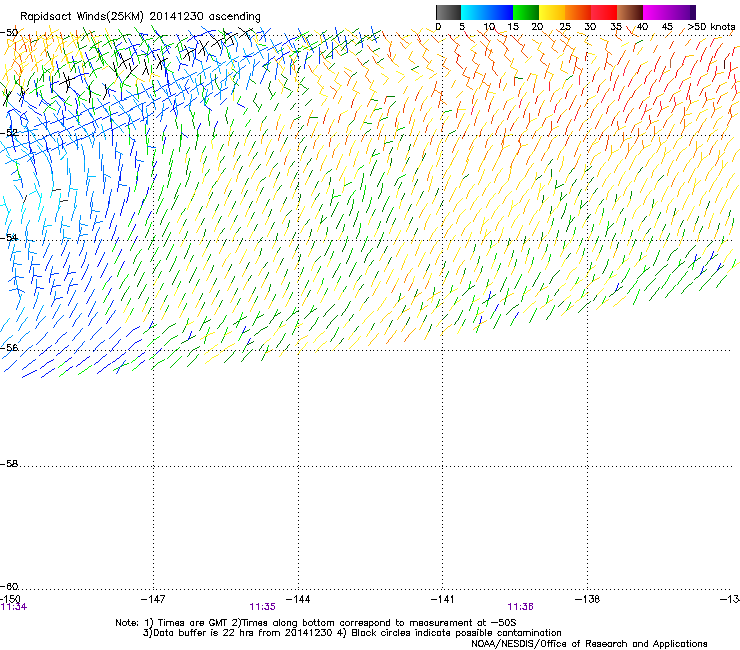Image resolution: width=740 pixels, height=650 pixels.
Task: Click the blue 10-15 knots legend color
Action: (x=500, y=12)
